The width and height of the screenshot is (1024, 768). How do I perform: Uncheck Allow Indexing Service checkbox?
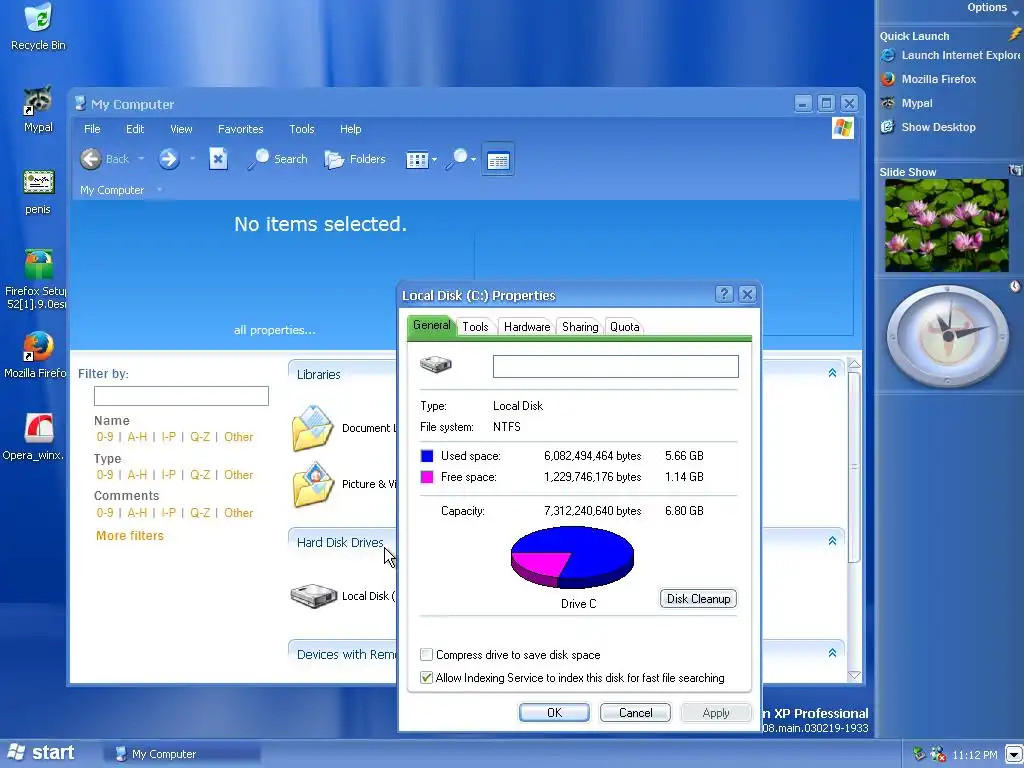(x=426, y=677)
